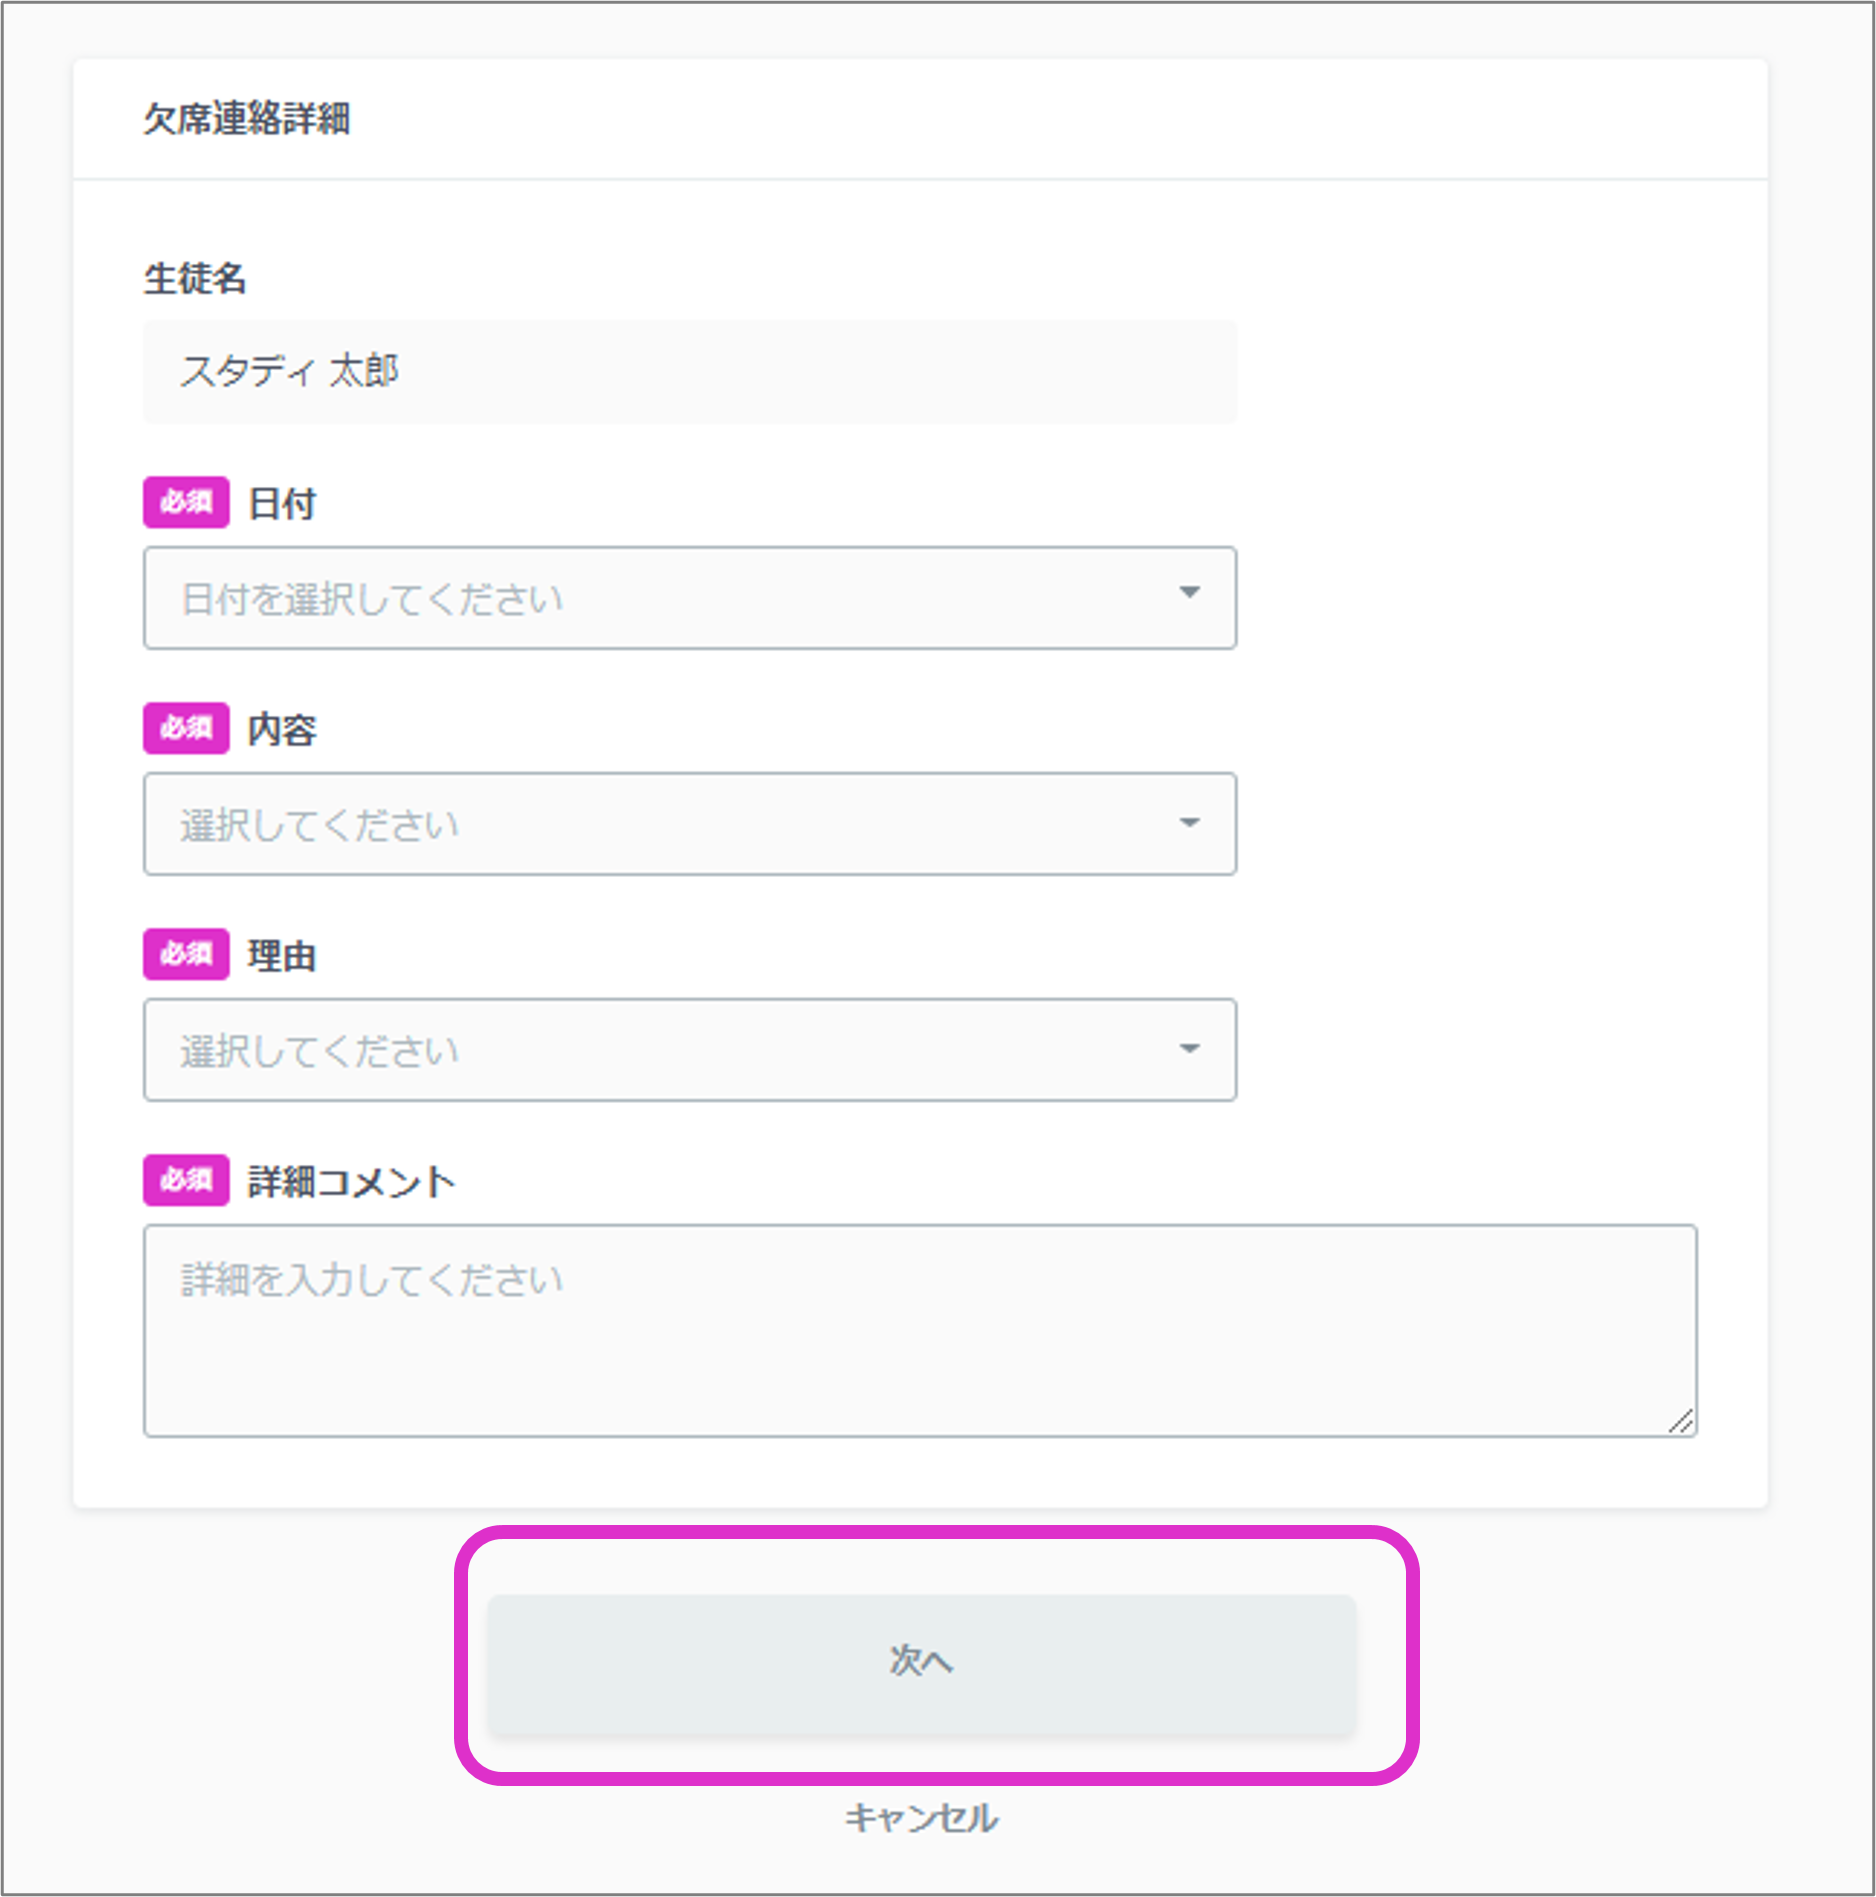Click the 必須 badge beside 日付
Image resolution: width=1876 pixels, height=1897 pixels.
tap(185, 503)
